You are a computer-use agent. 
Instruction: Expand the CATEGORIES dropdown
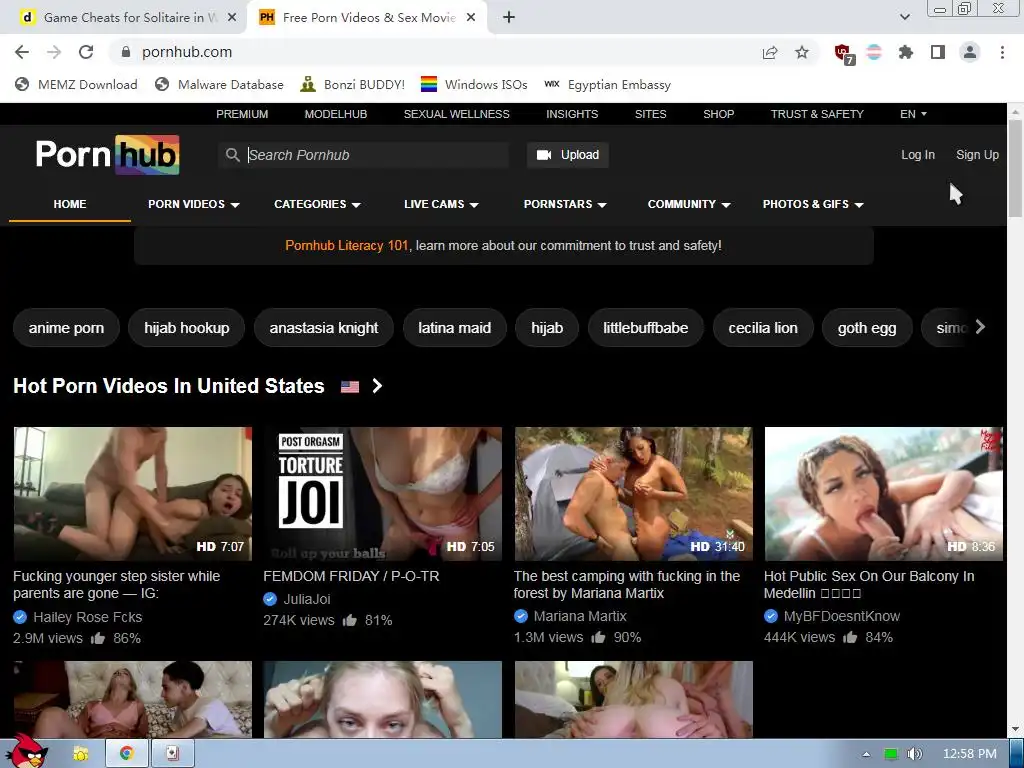click(317, 204)
